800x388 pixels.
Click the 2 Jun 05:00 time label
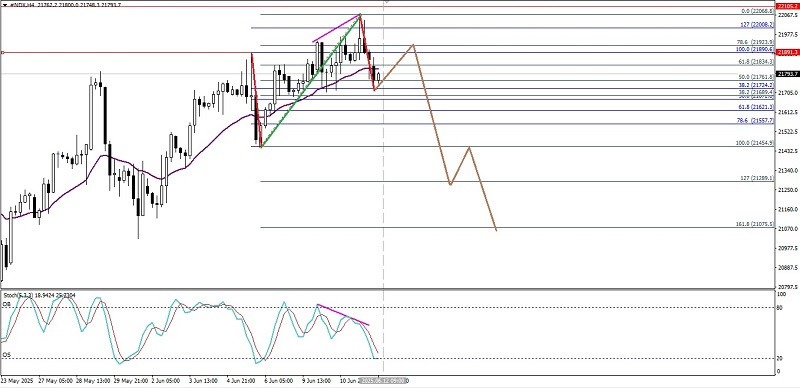tap(166, 381)
